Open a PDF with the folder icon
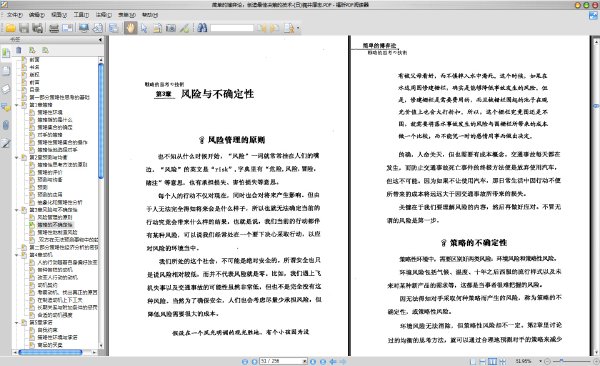This screenshot has width=600, height=366. (10, 28)
